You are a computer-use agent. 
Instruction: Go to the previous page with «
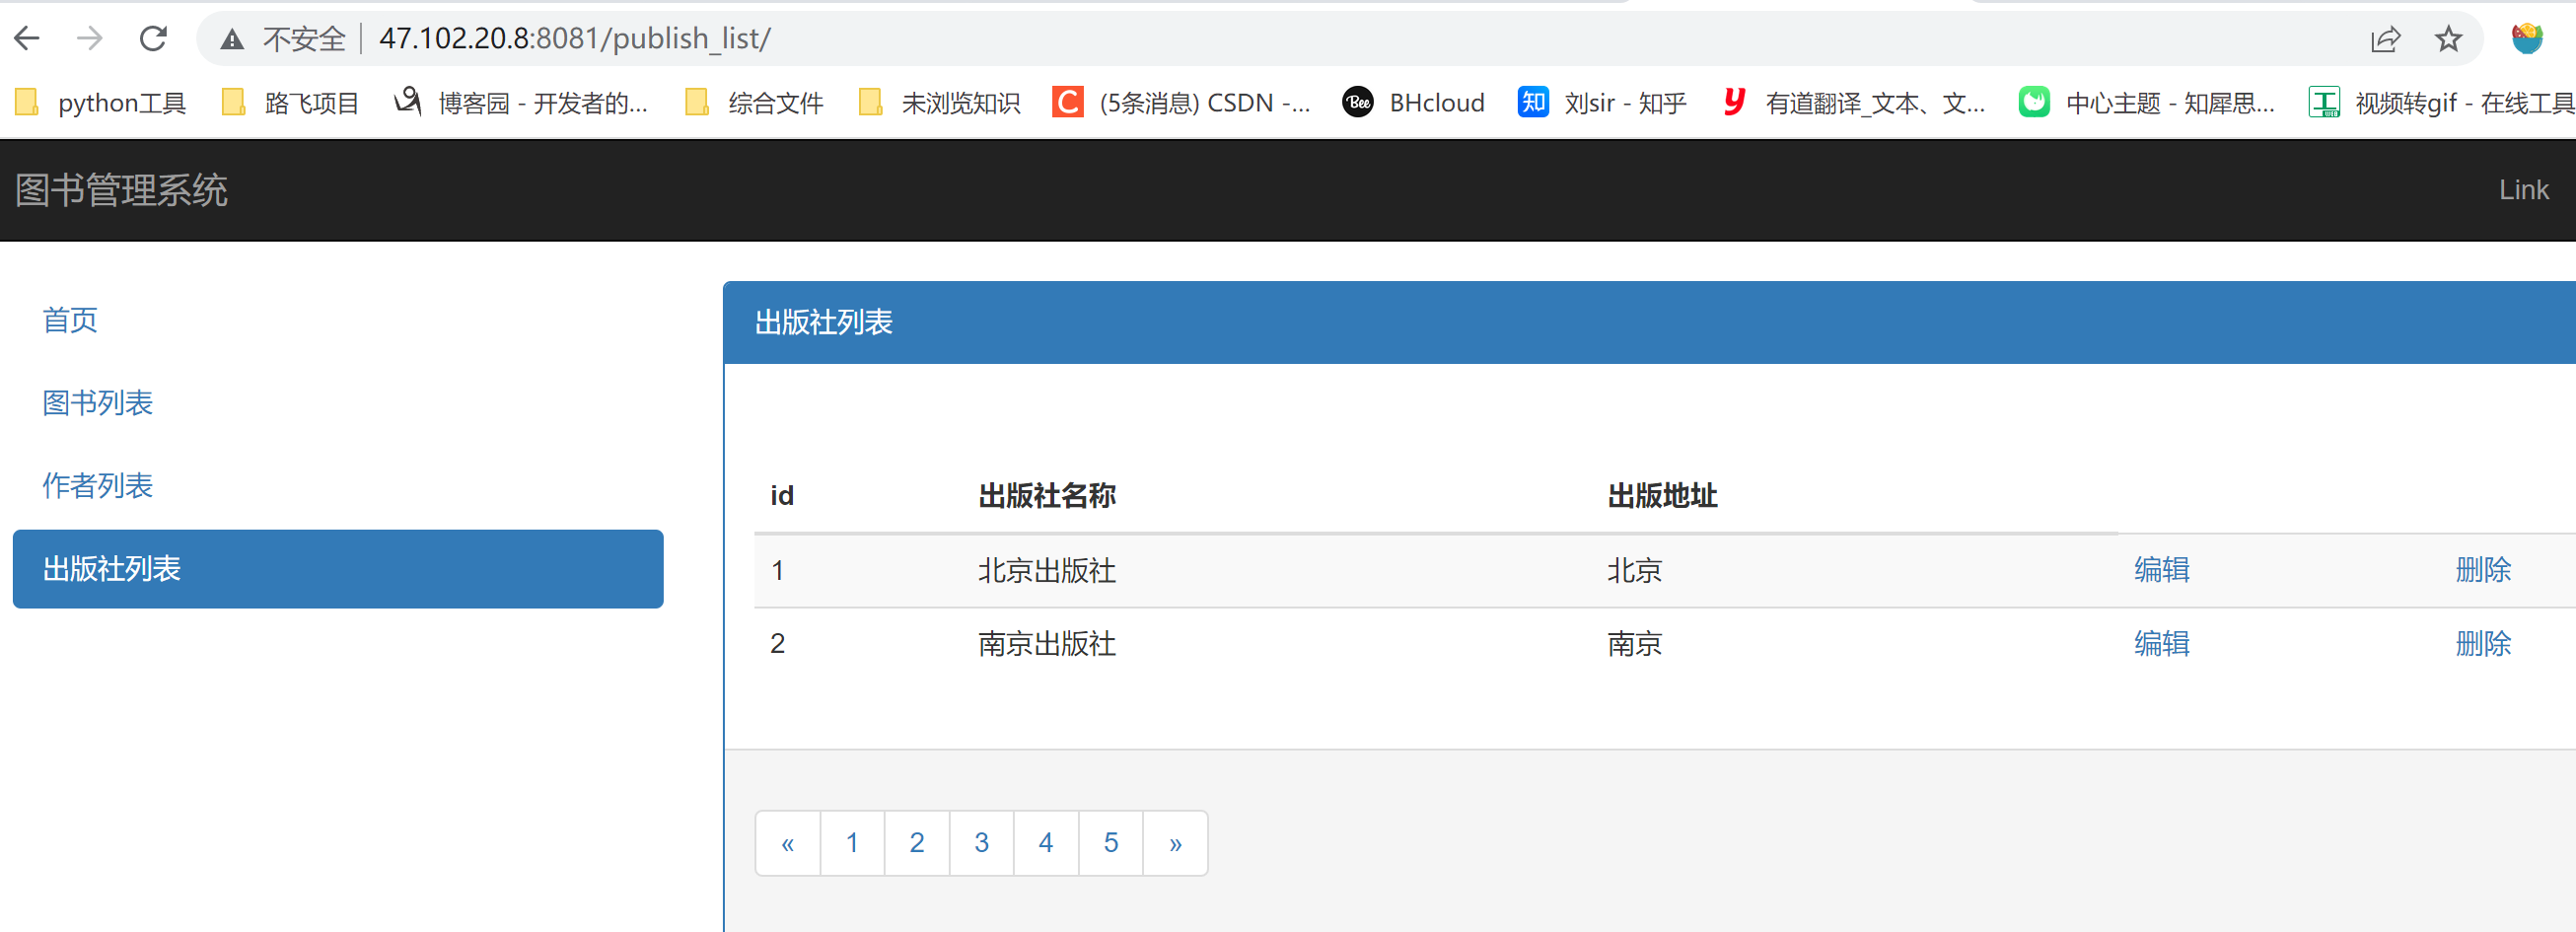click(x=788, y=843)
